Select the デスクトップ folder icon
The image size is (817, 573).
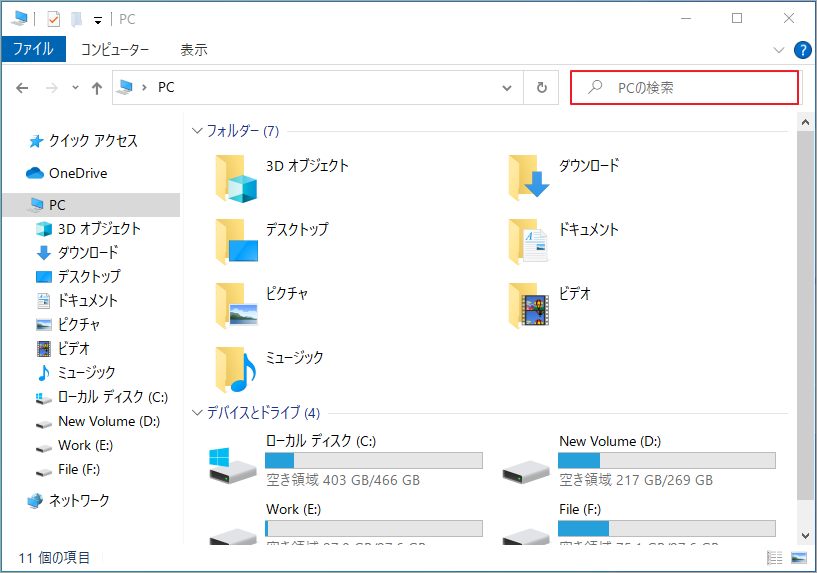236,241
